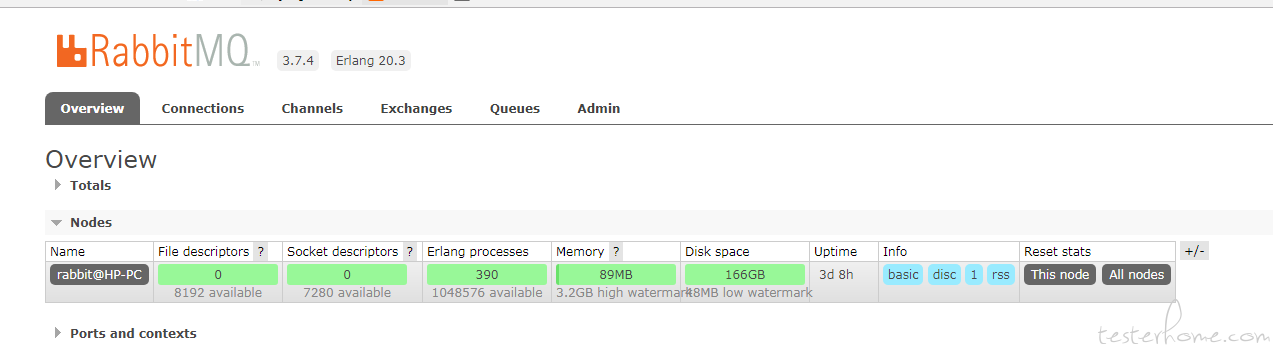This screenshot has height=362, width=1273.
Task: Click the 89MB memory usage bar
Action: [x=616, y=274]
